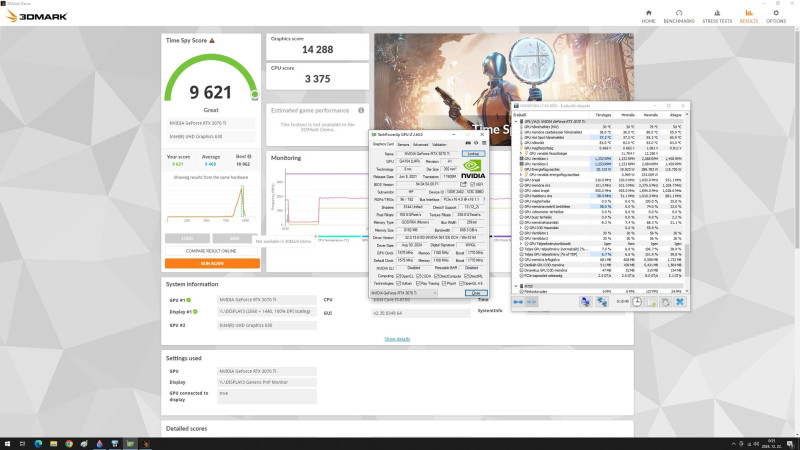Toggle the PhysX checkbox in GPU-Z
The width and height of the screenshot is (800, 450).
[x=444, y=284]
